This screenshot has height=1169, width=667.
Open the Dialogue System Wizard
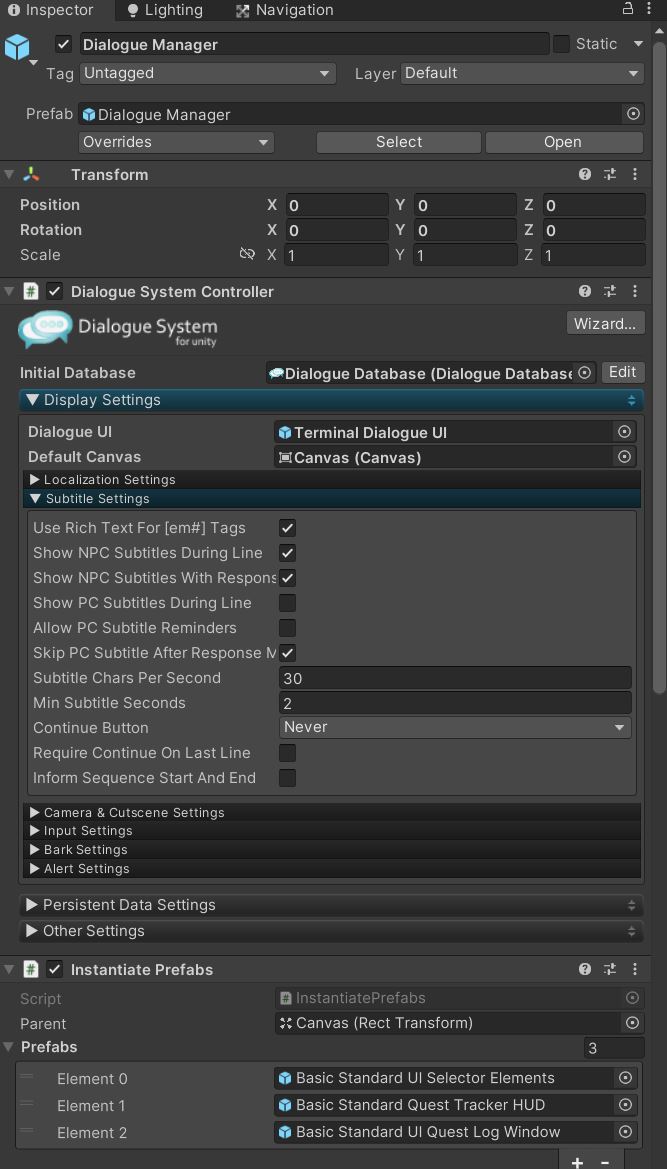coord(605,324)
